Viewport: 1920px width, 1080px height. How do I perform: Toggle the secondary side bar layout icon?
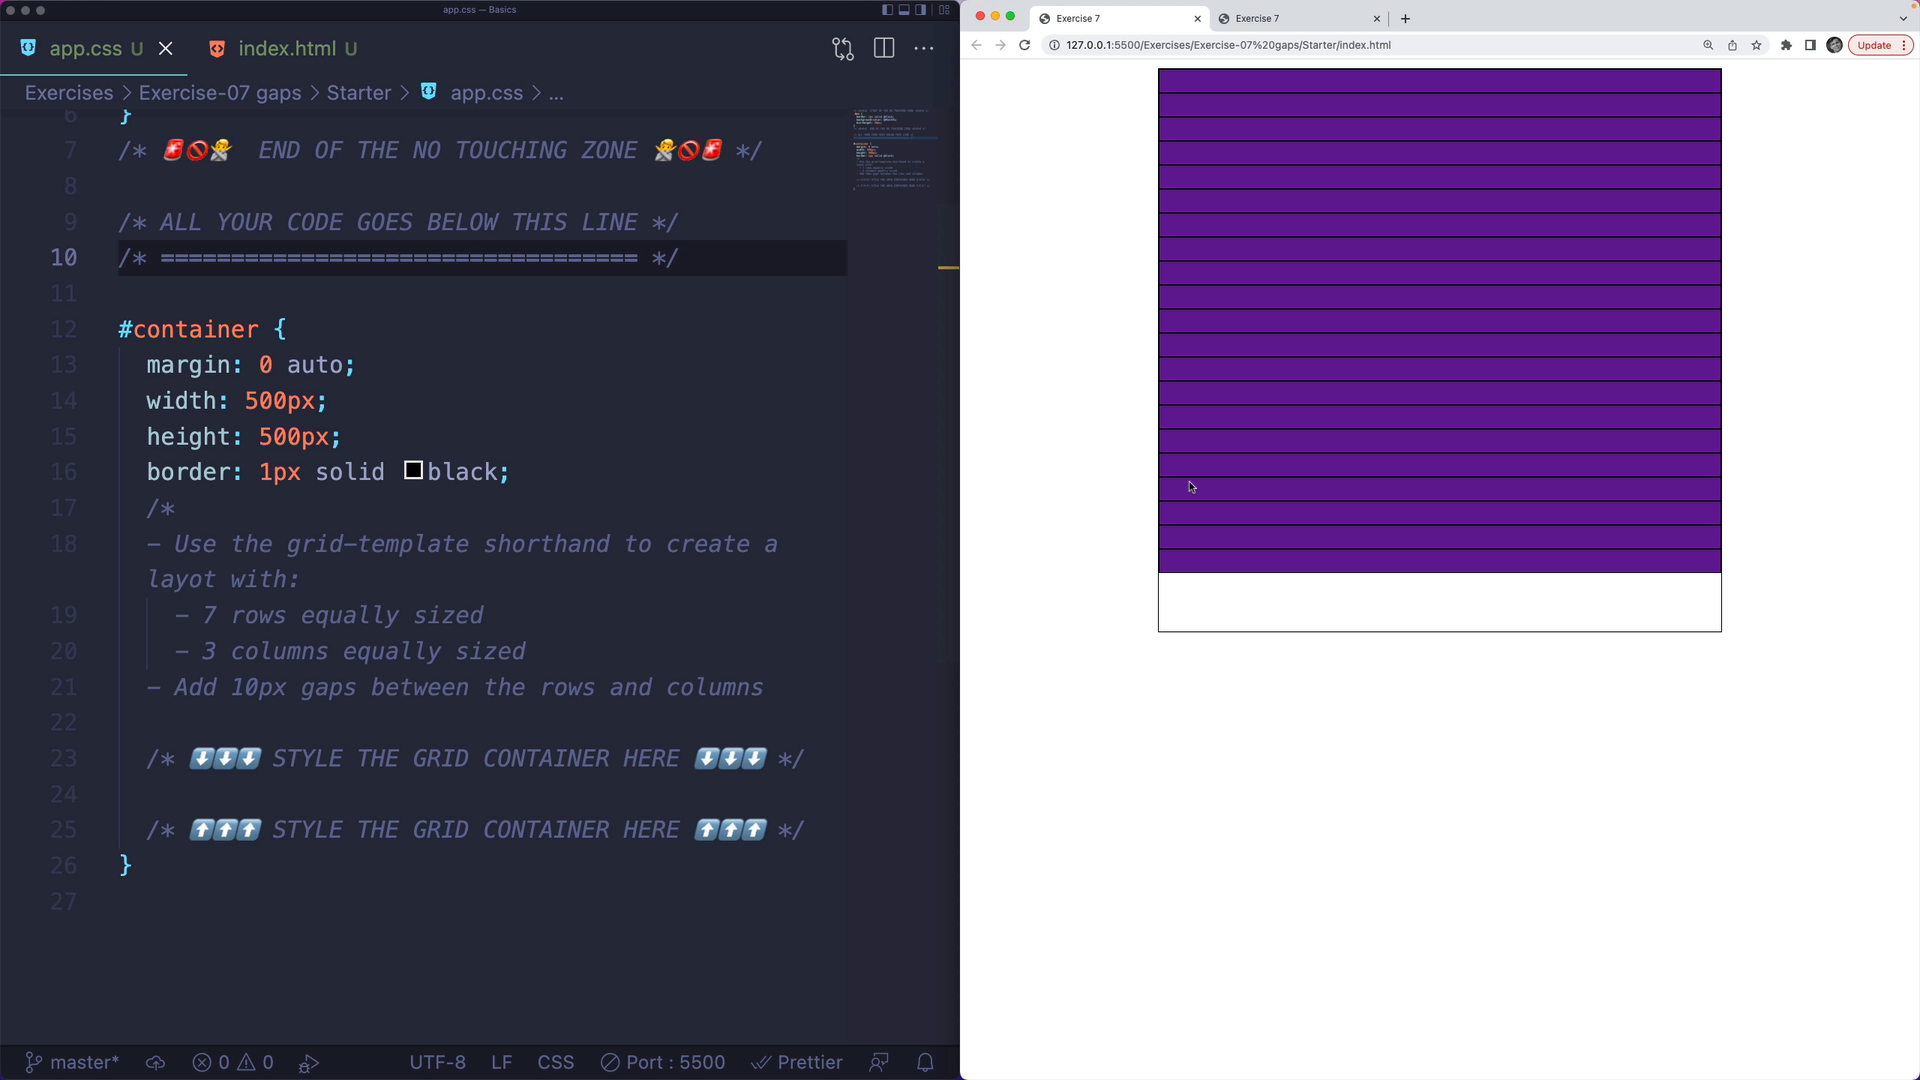click(920, 10)
